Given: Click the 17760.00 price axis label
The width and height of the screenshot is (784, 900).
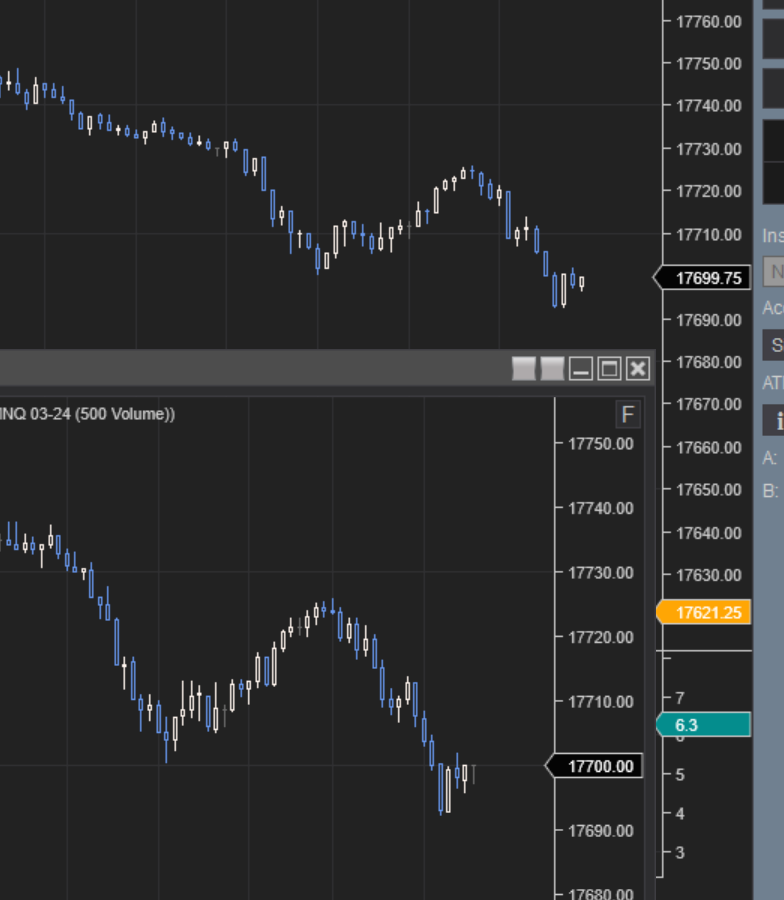Looking at the screenshot, I should click(x=708, y=21).
